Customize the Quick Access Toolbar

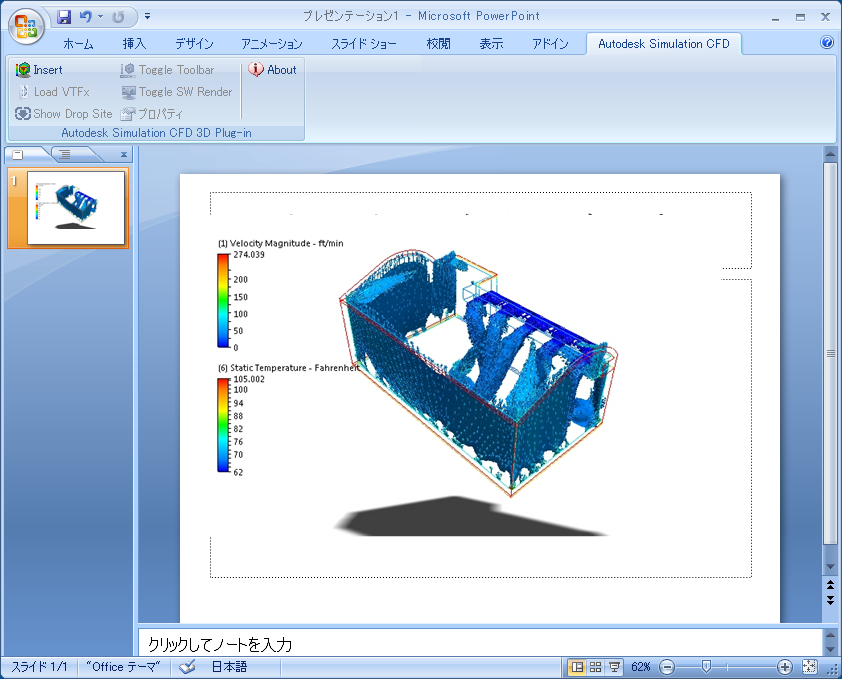(148, 17)
